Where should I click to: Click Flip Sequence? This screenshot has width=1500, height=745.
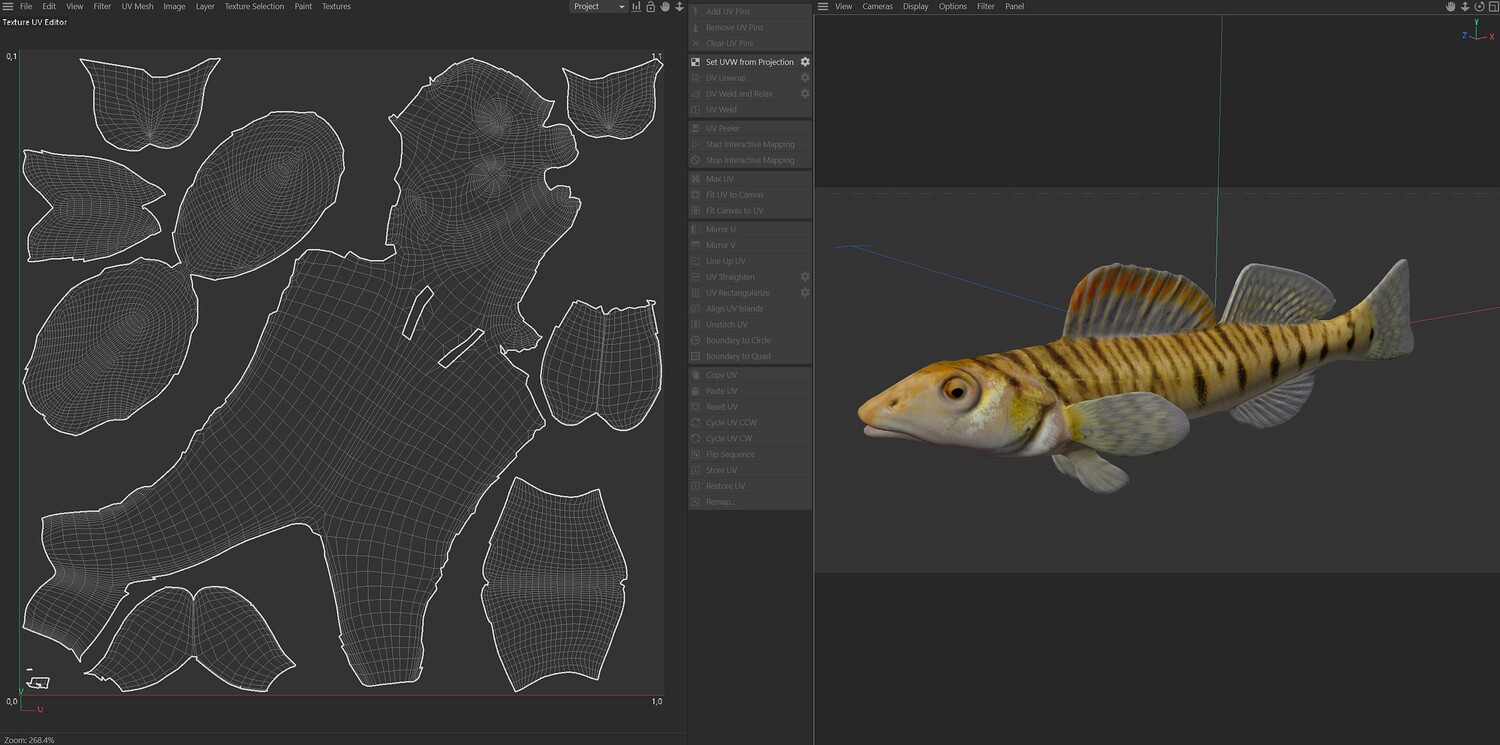pos(750,455)
